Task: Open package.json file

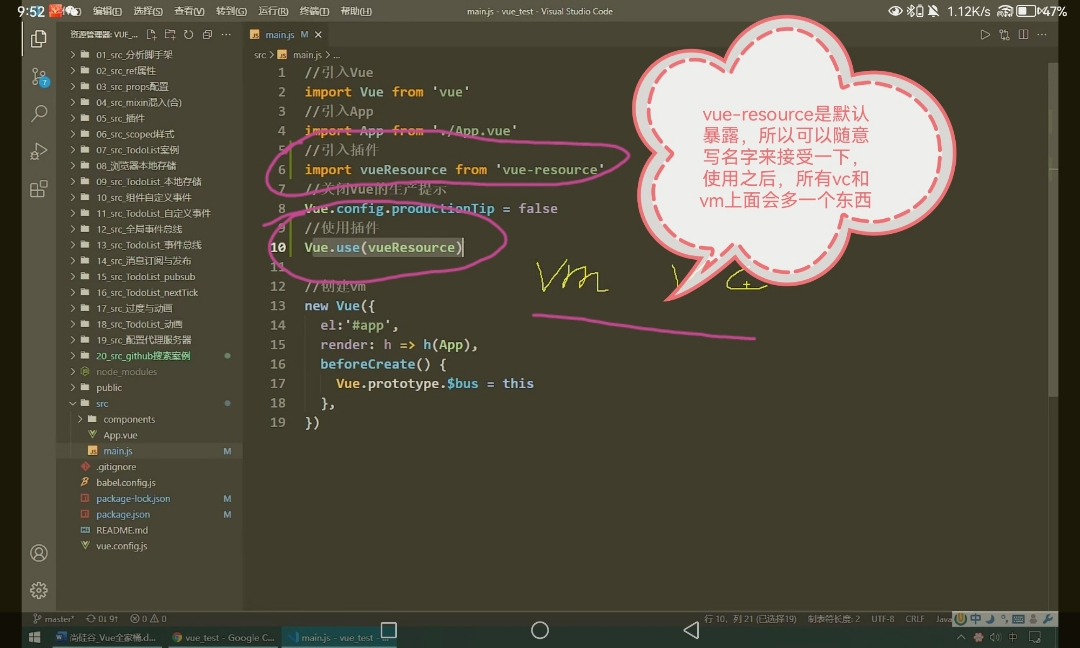Action: pos(149,514)
